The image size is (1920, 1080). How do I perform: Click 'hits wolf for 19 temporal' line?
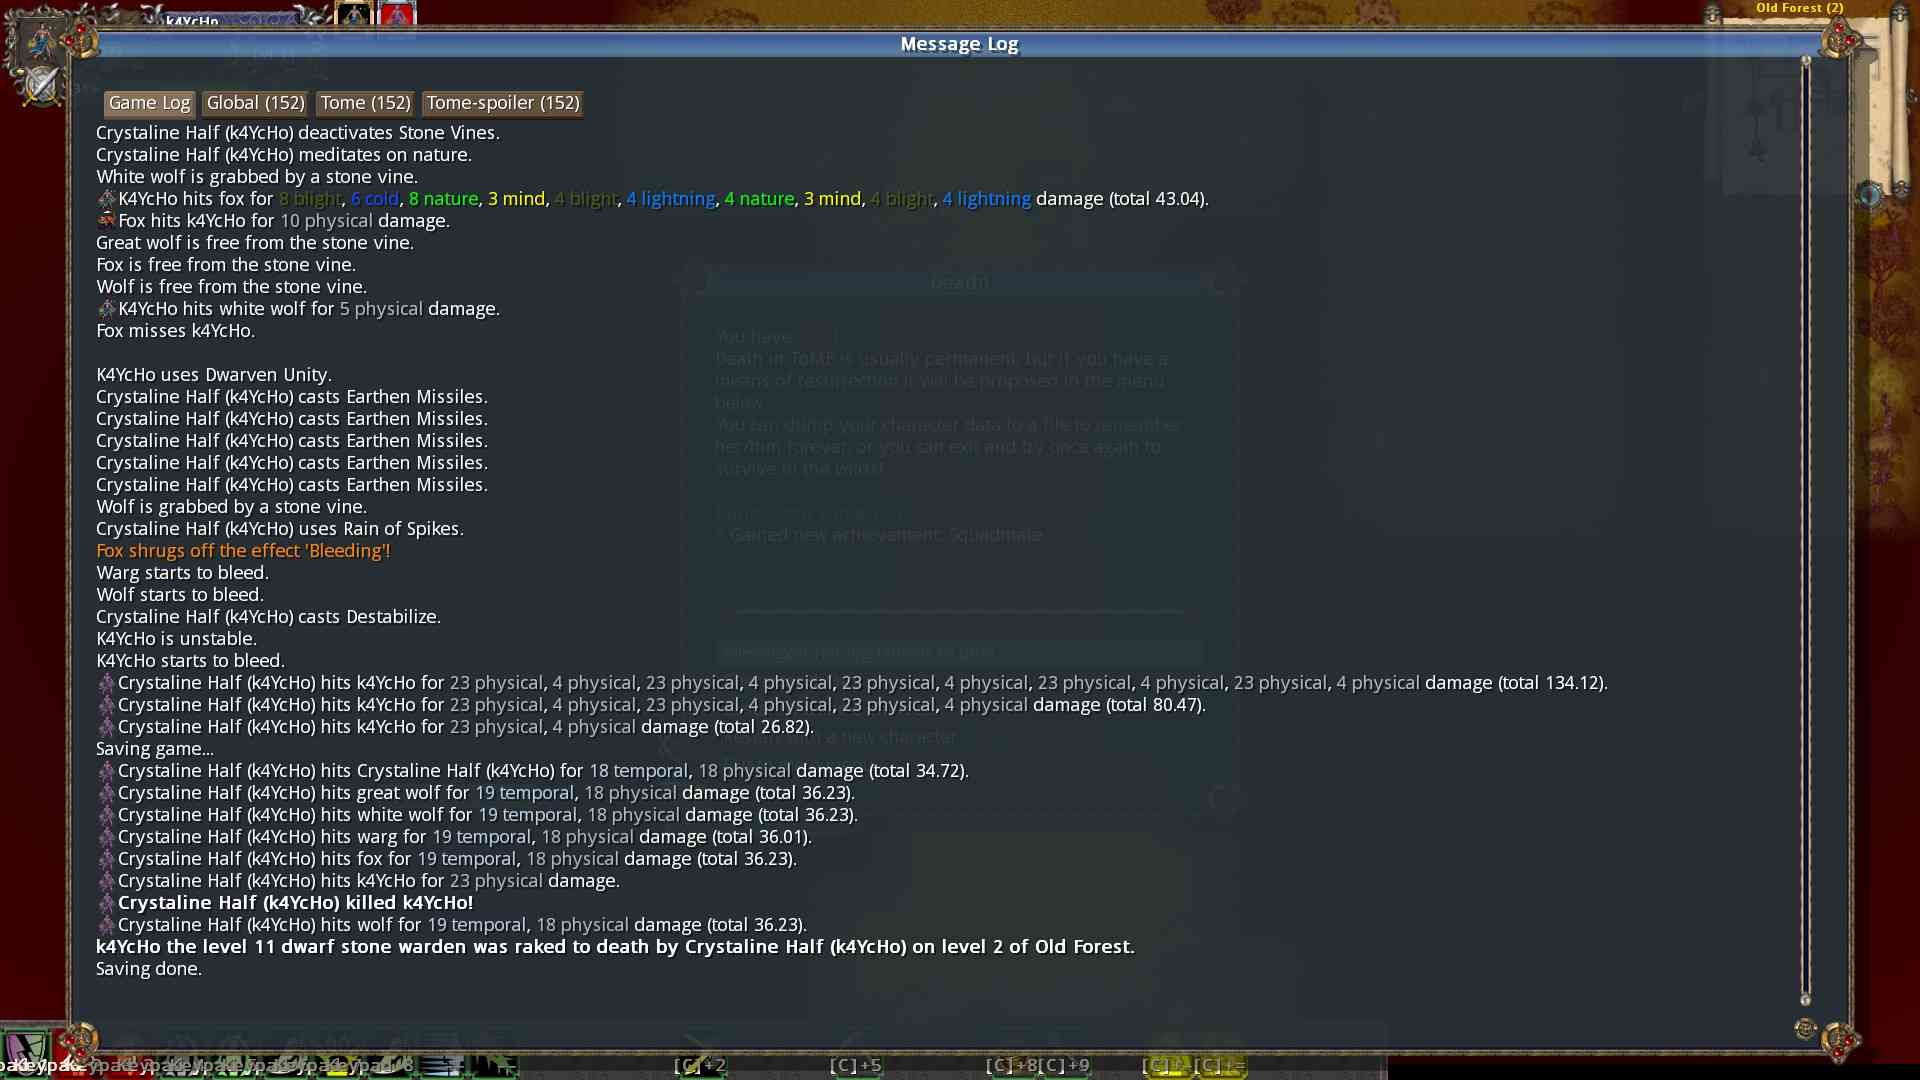click(x=452, y=925)
